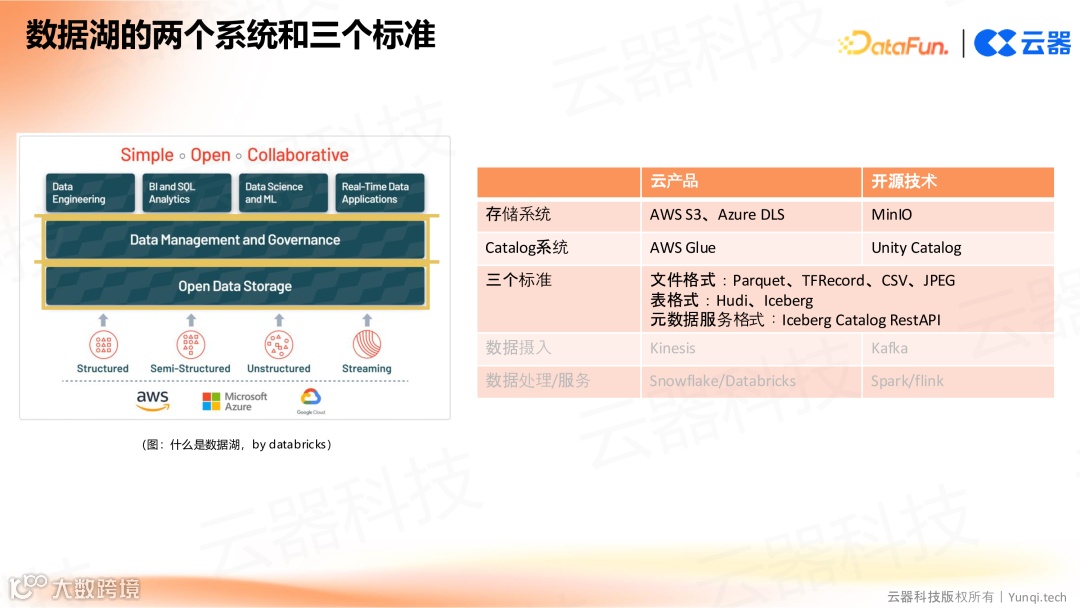Click the 开源技术 column header
The width and height of the screenshot is (1080, 608).
[958, 182]
